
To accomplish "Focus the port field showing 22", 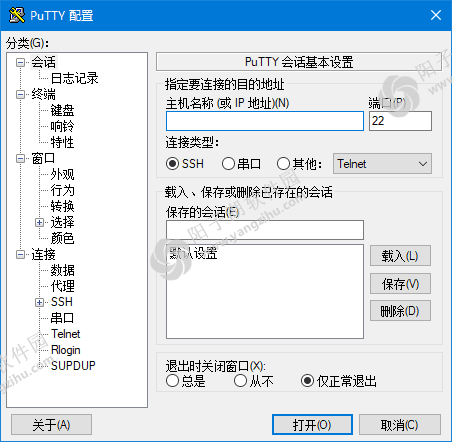I will pyautogui.click(x=400, y=121).
